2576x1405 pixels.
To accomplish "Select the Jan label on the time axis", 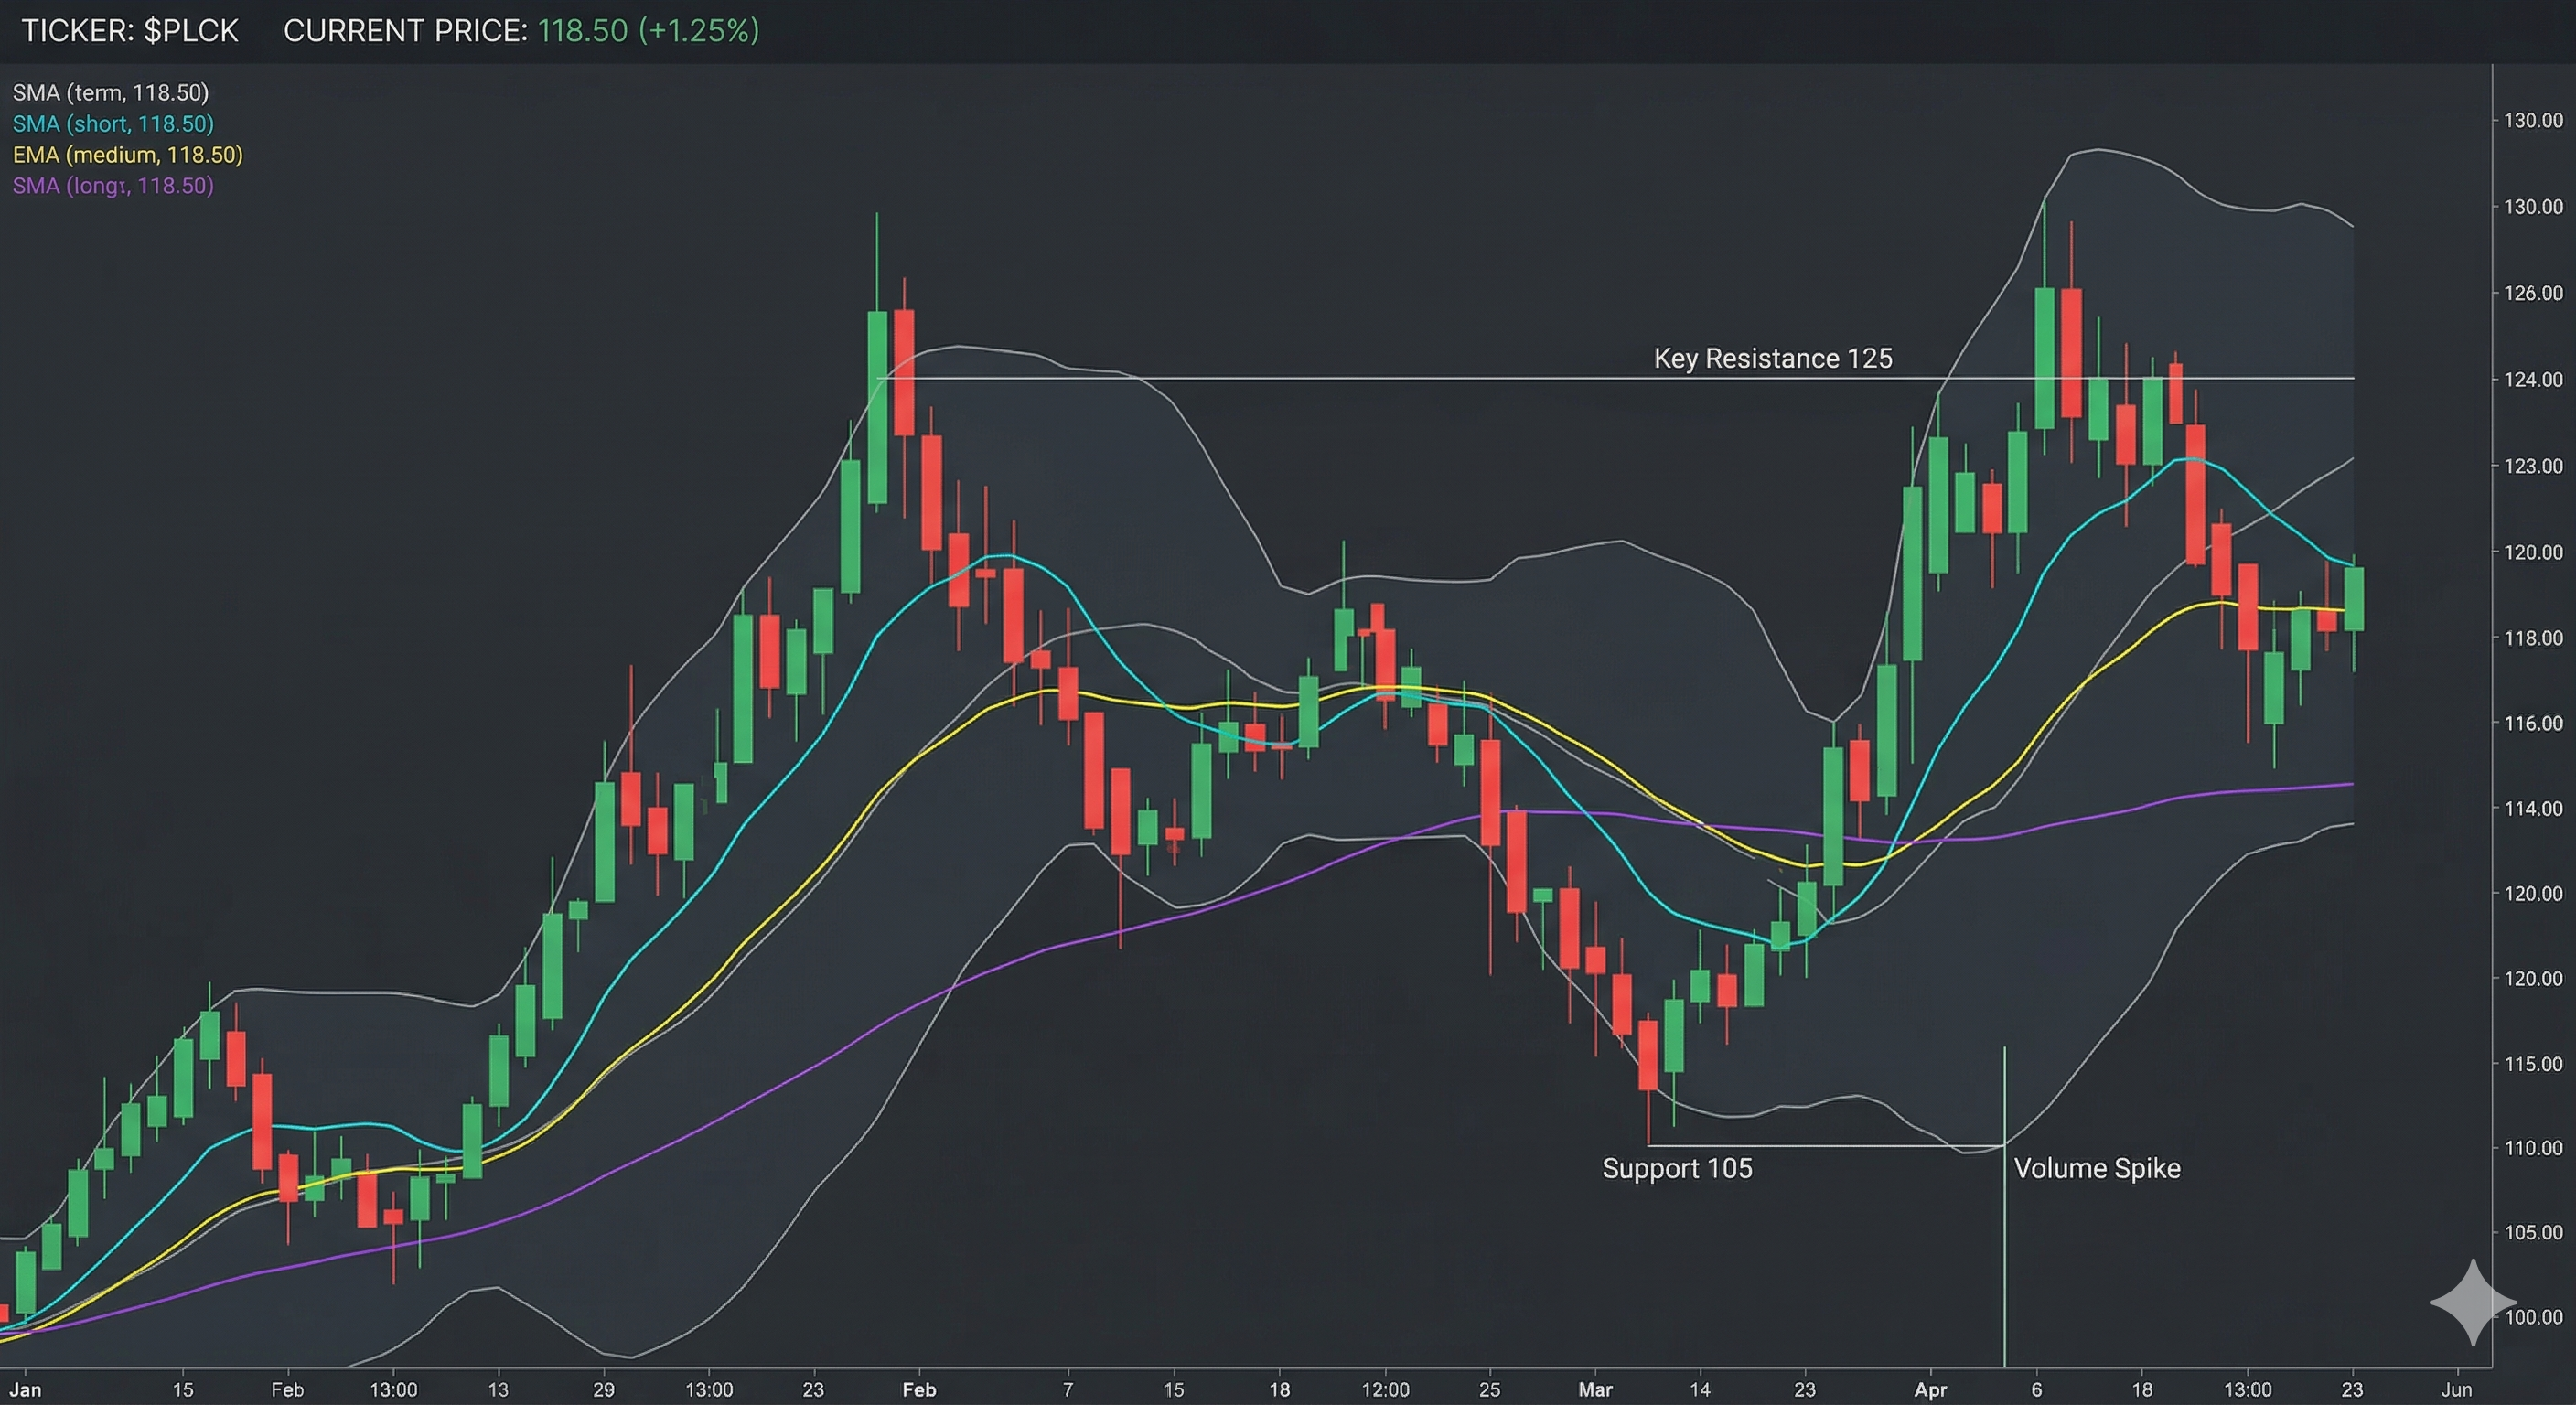I will pos(27,1389).
